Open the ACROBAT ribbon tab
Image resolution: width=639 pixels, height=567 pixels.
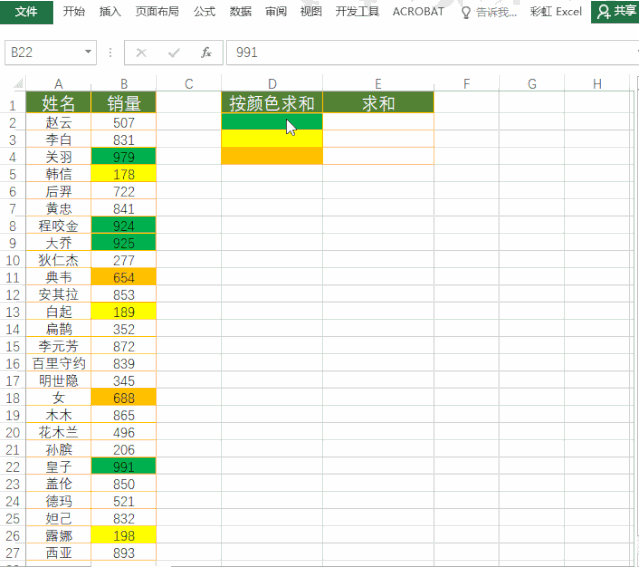point(418,11)
